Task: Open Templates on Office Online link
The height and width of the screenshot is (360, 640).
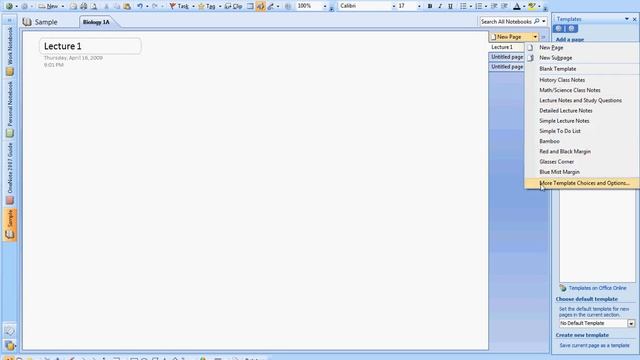Action: coord(597,288)
